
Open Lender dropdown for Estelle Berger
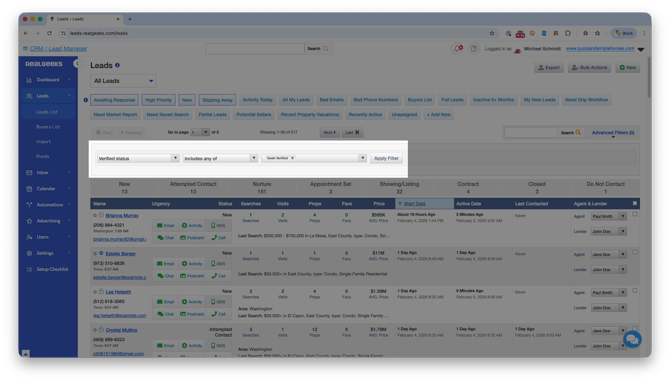609,270
